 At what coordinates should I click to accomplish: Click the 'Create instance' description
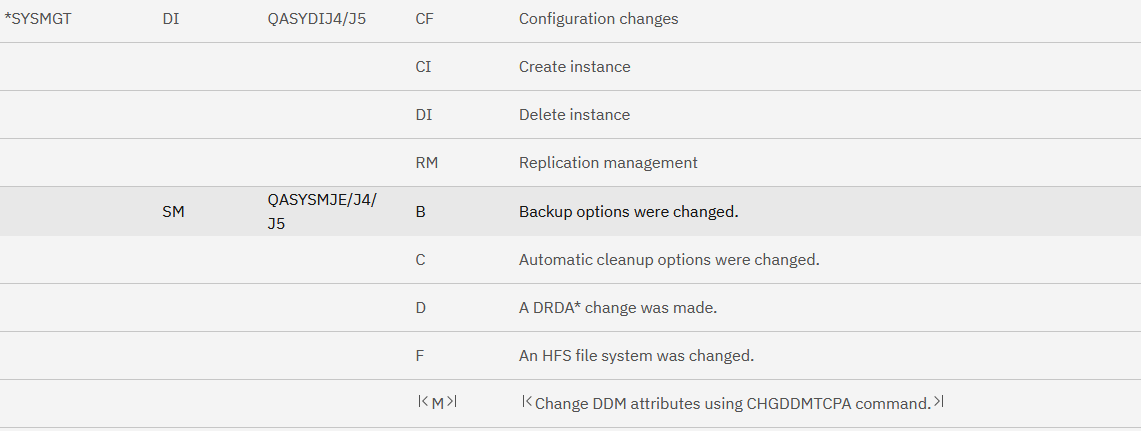pos(574,67)
